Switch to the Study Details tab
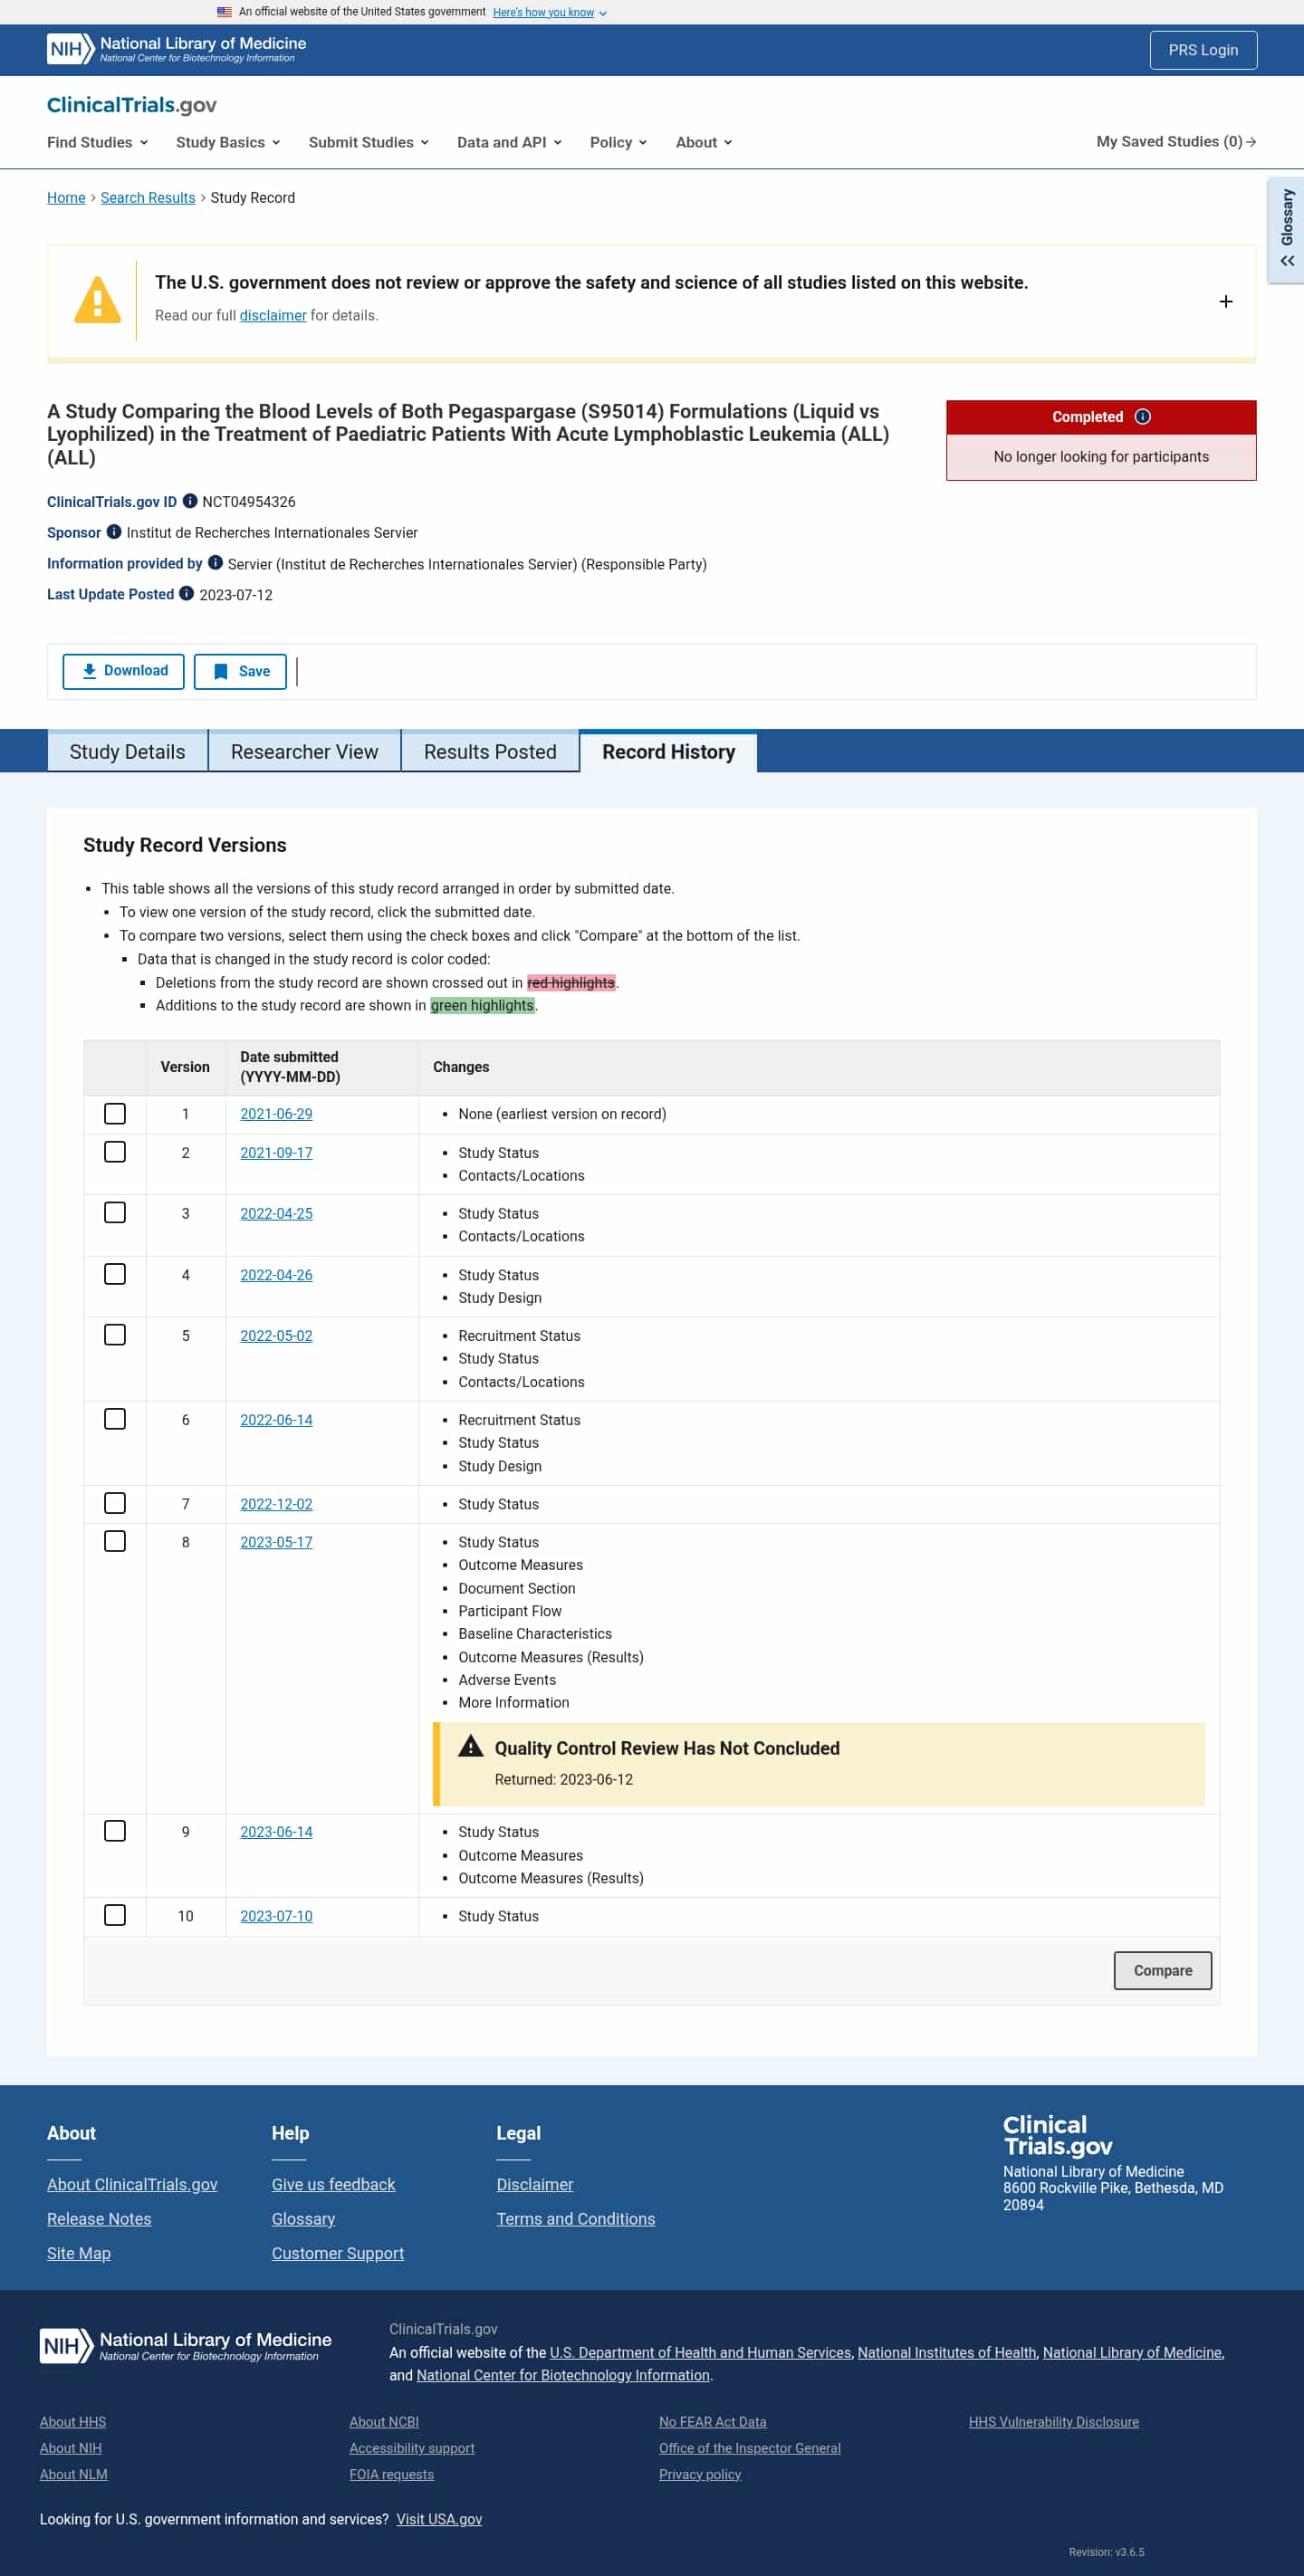This screenshot has width=1304, height=2576. 128,752
